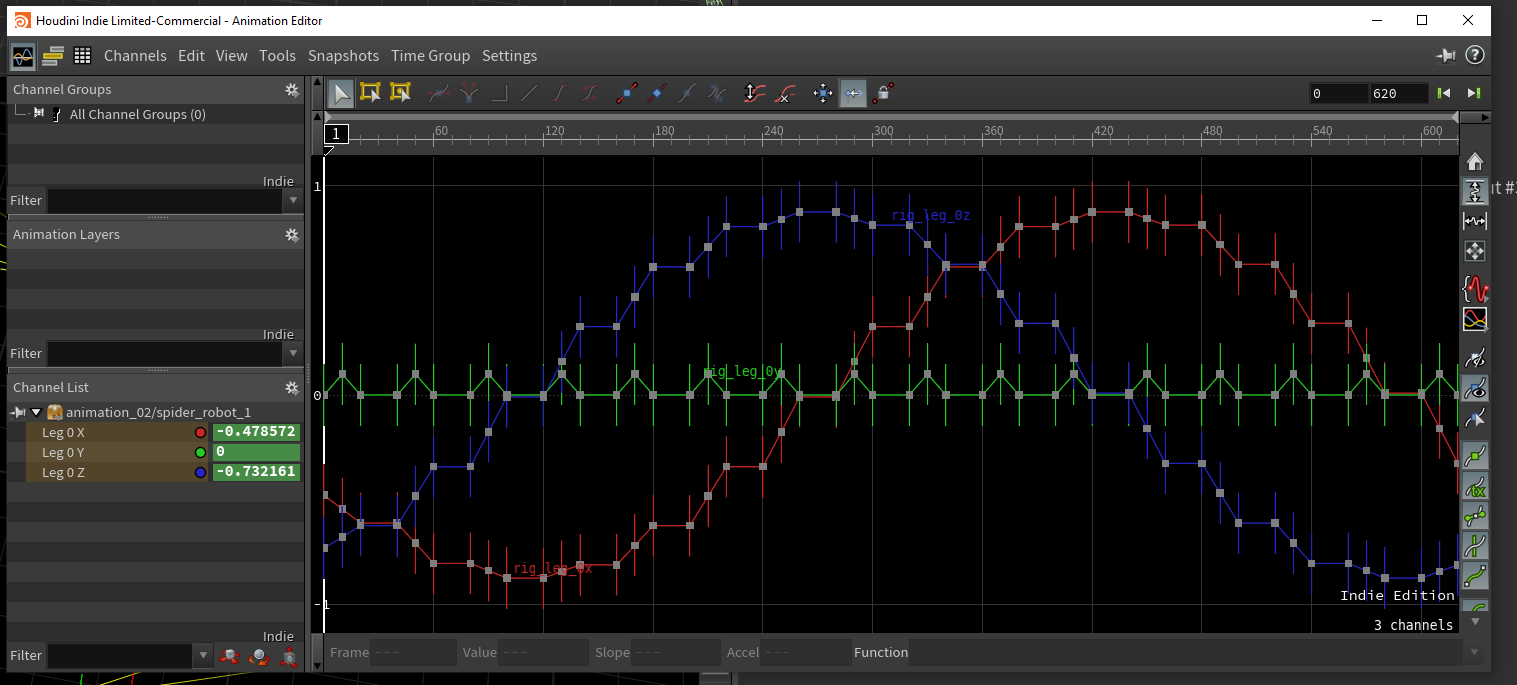Open the Time Group menu

point(431,56)
